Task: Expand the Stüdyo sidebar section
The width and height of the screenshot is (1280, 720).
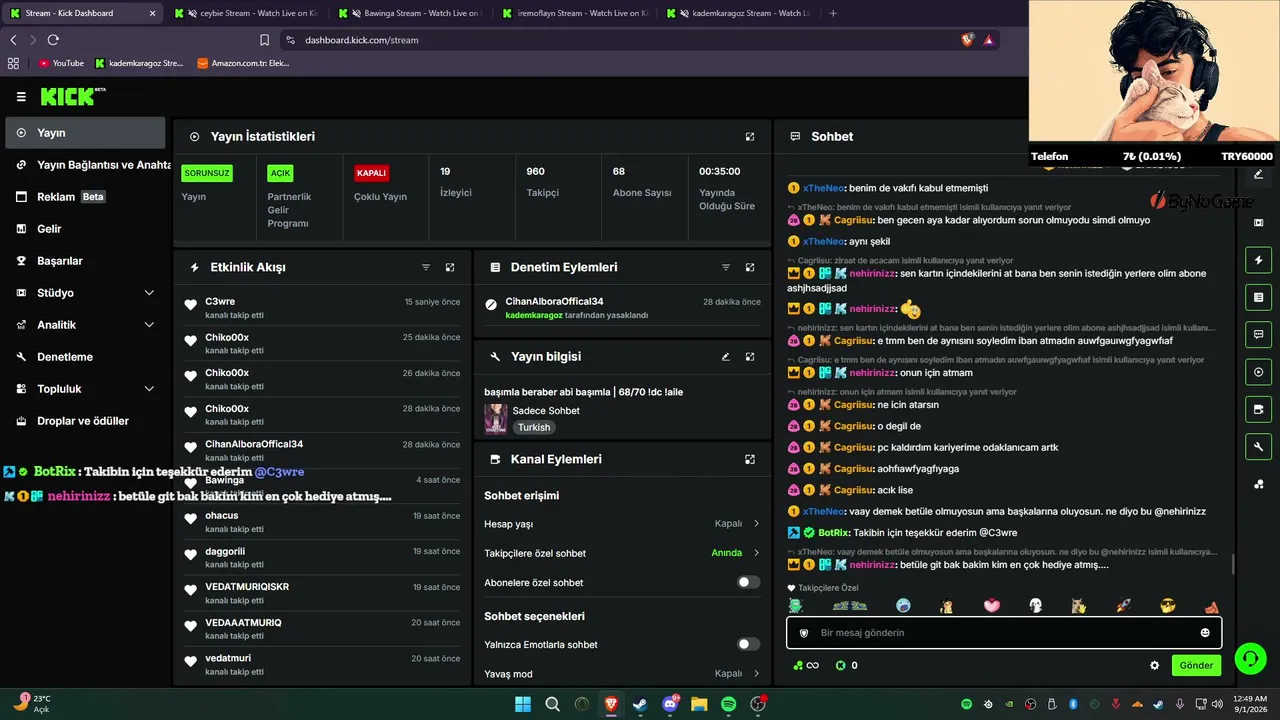Action: [85, 293]
